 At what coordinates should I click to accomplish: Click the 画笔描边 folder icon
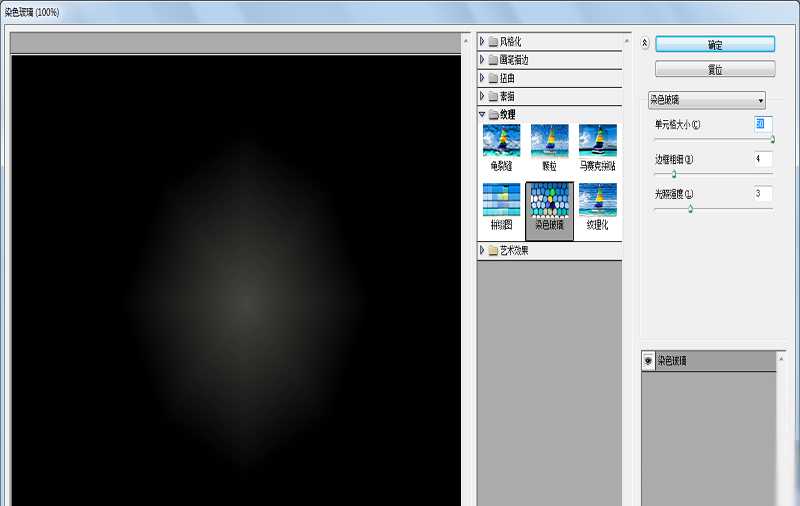click(493, 60)
